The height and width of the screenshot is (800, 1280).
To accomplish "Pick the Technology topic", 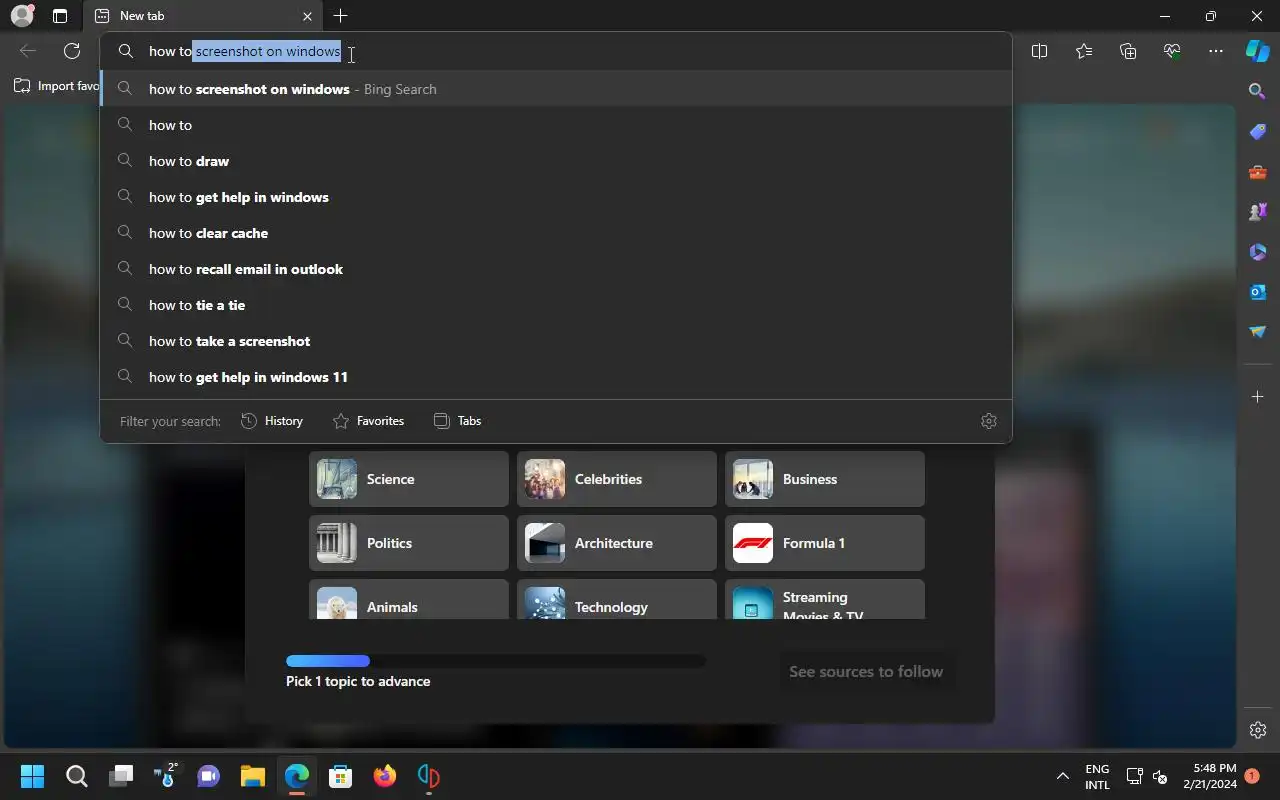I will (617, 599).
